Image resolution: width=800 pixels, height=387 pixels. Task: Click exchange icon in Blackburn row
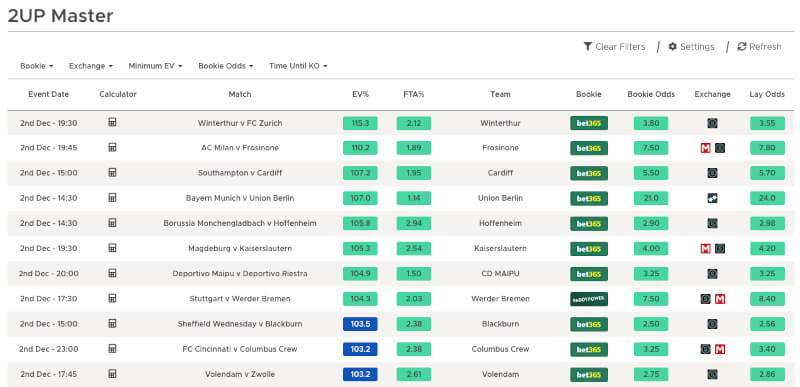(x=713, y=324)
